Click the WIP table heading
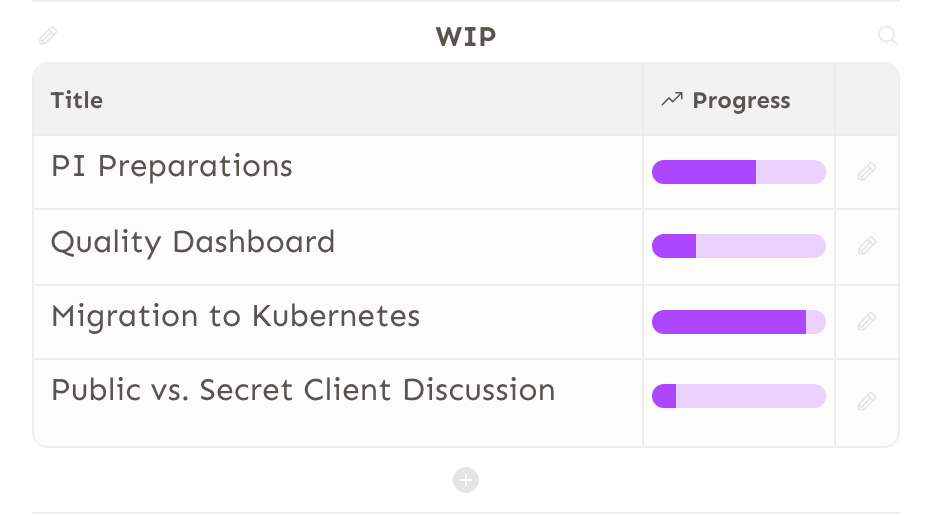The width and height of the screenshot is (932, 516). coord(466,37)
